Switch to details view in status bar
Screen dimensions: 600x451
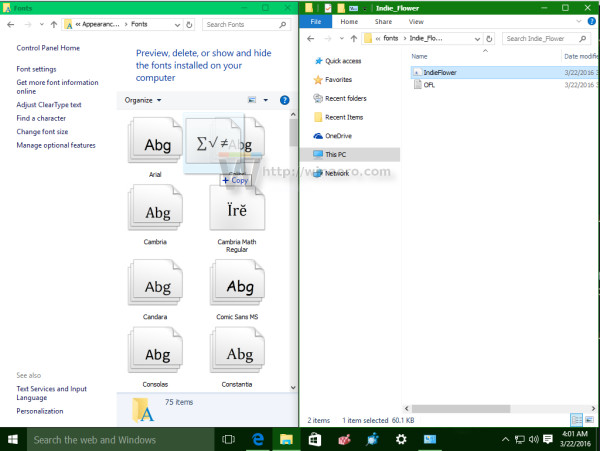577,420
